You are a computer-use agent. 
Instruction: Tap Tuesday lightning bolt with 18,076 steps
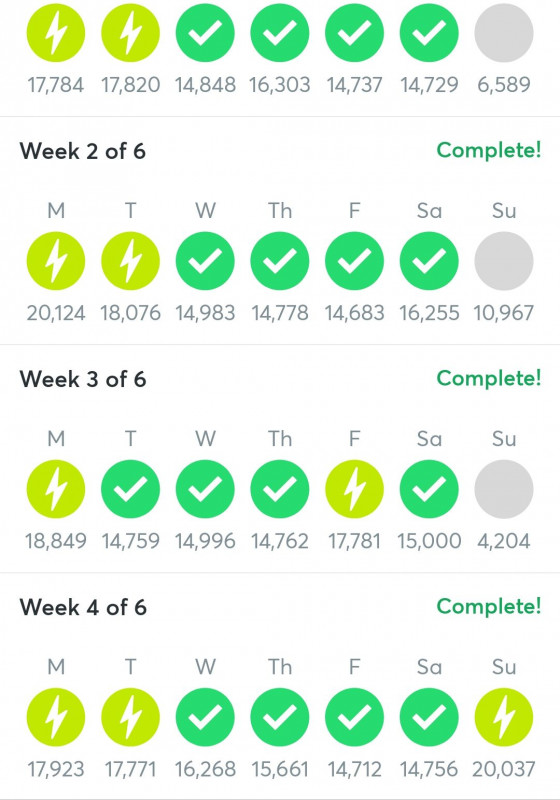pos(131,261)
